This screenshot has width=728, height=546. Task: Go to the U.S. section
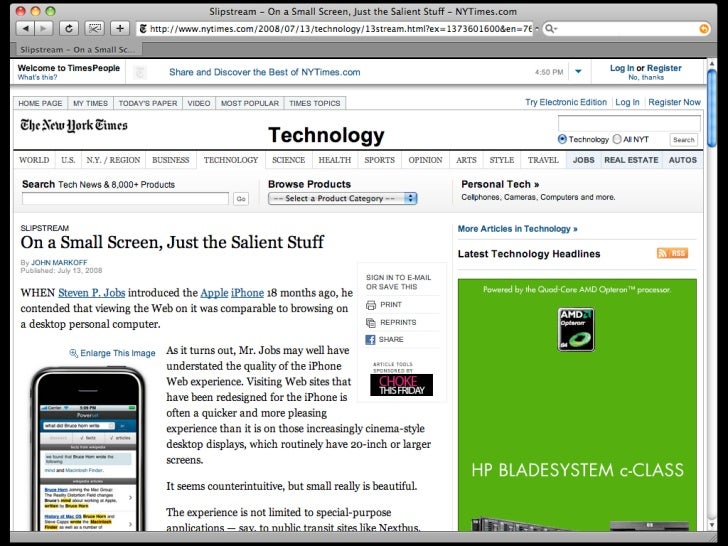(68, 160)
